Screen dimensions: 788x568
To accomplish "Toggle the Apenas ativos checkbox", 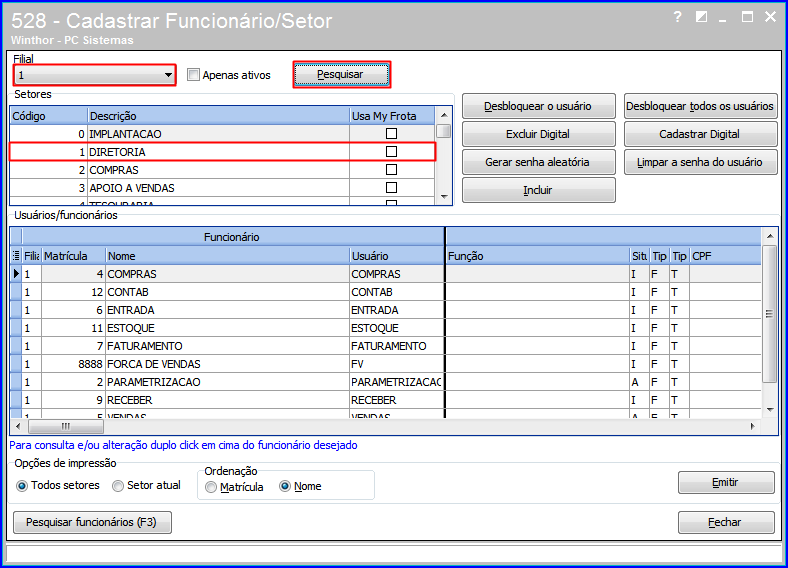I will tap(193, 75).
